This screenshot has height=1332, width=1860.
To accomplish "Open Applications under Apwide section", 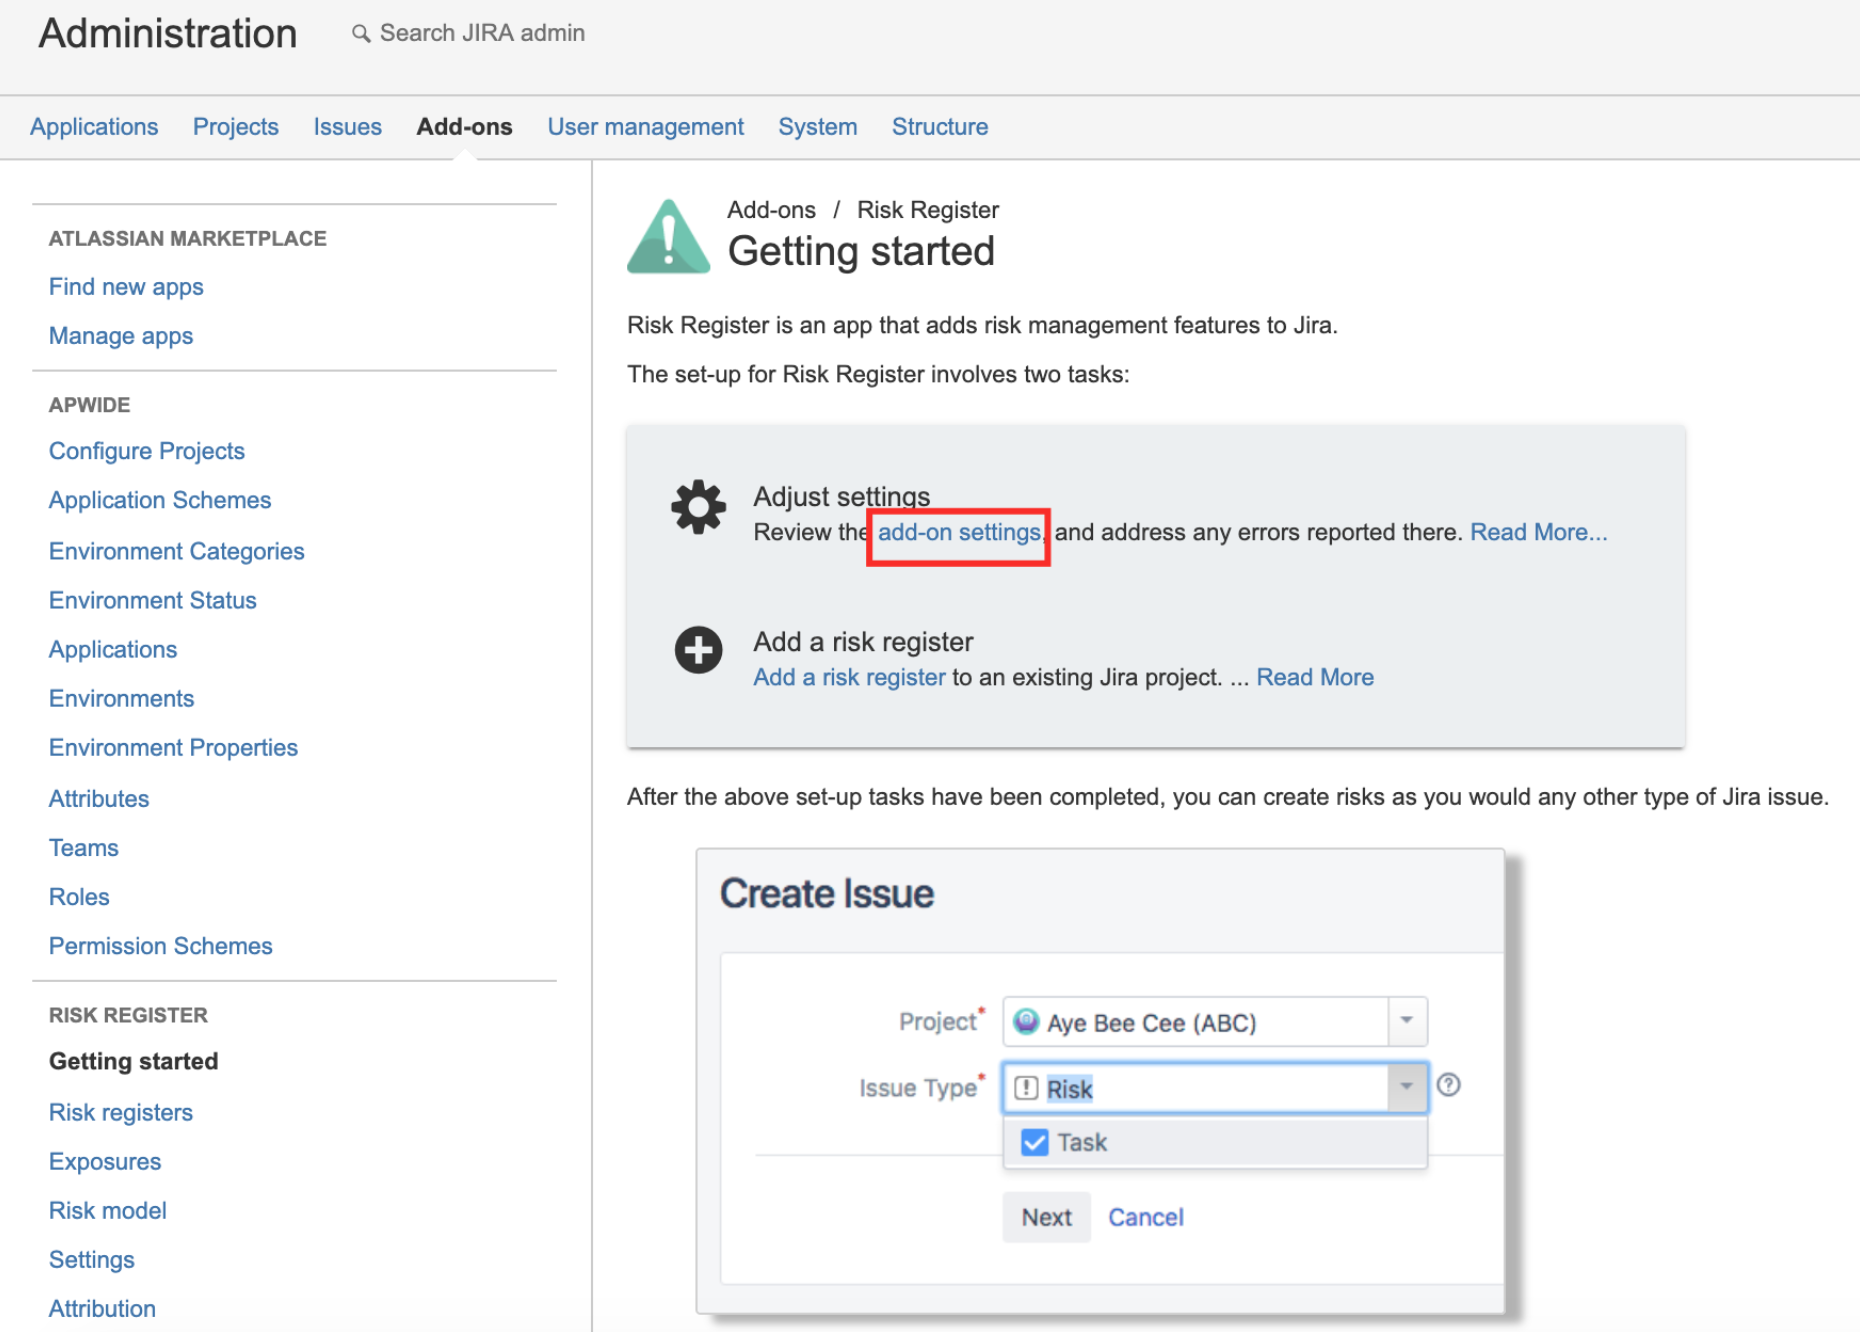I will point(113,649).
